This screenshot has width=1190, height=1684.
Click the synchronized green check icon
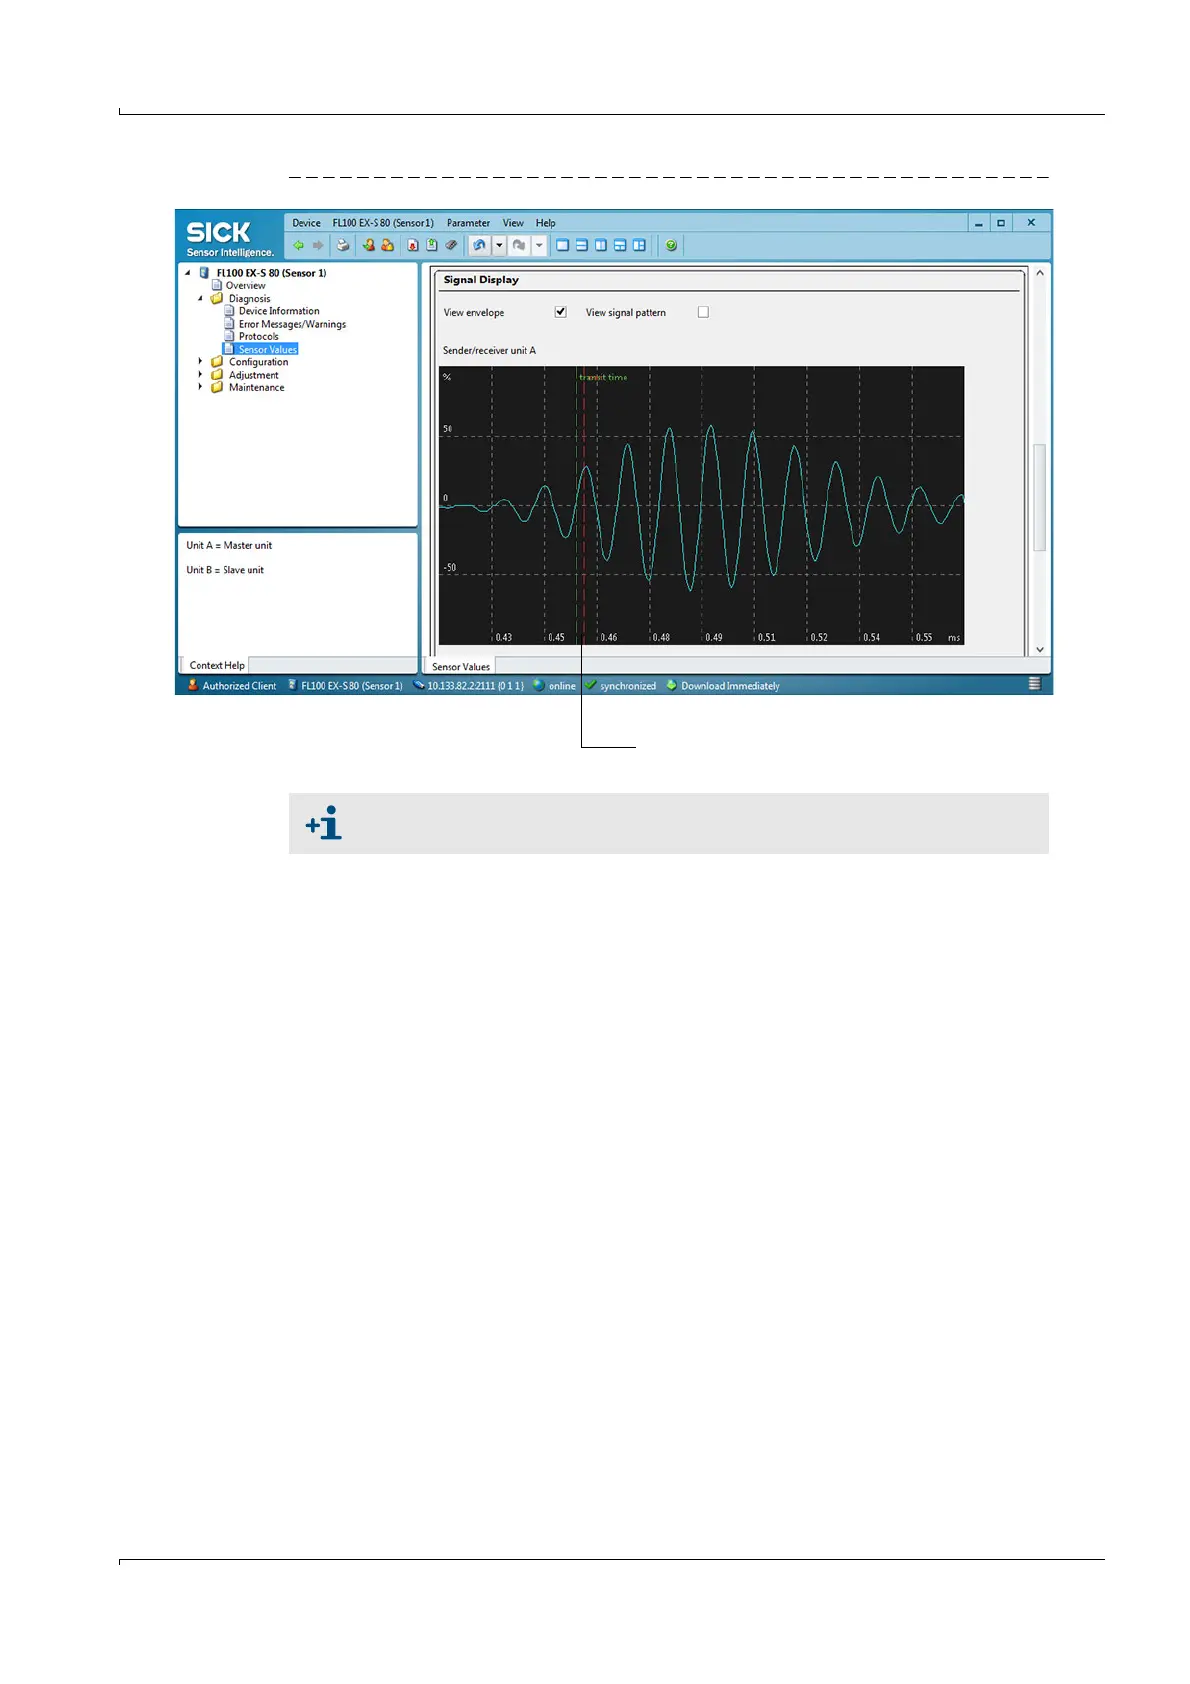591,685
